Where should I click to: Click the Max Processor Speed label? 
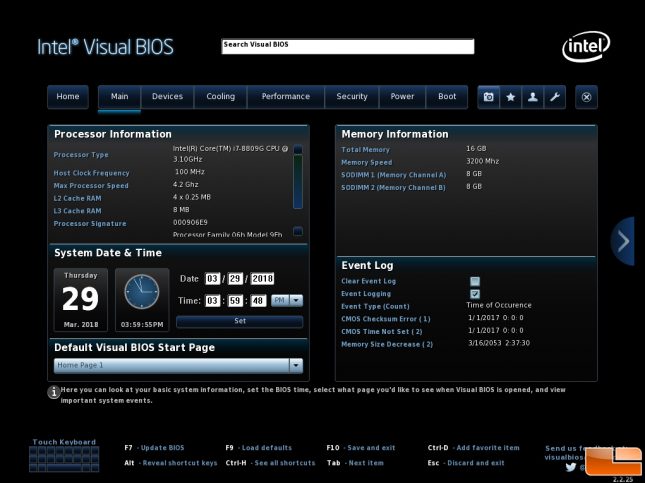[91, 186]
